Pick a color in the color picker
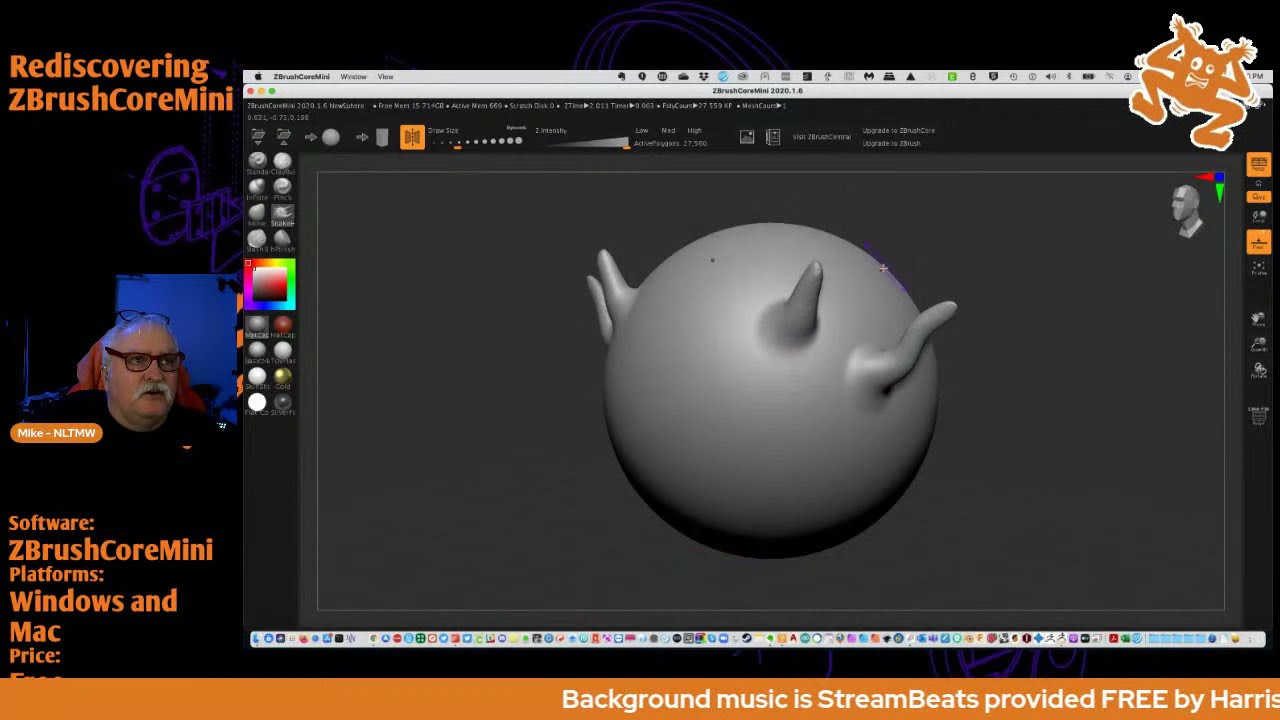This screenshot has width=1280, height=720. tap(270, 284)
